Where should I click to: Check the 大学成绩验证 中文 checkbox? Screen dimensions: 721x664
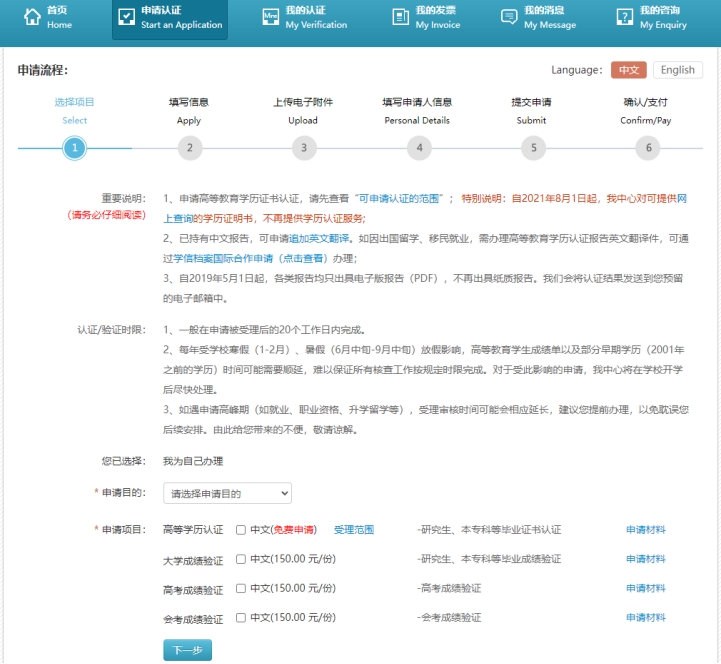tap(241, 559)
